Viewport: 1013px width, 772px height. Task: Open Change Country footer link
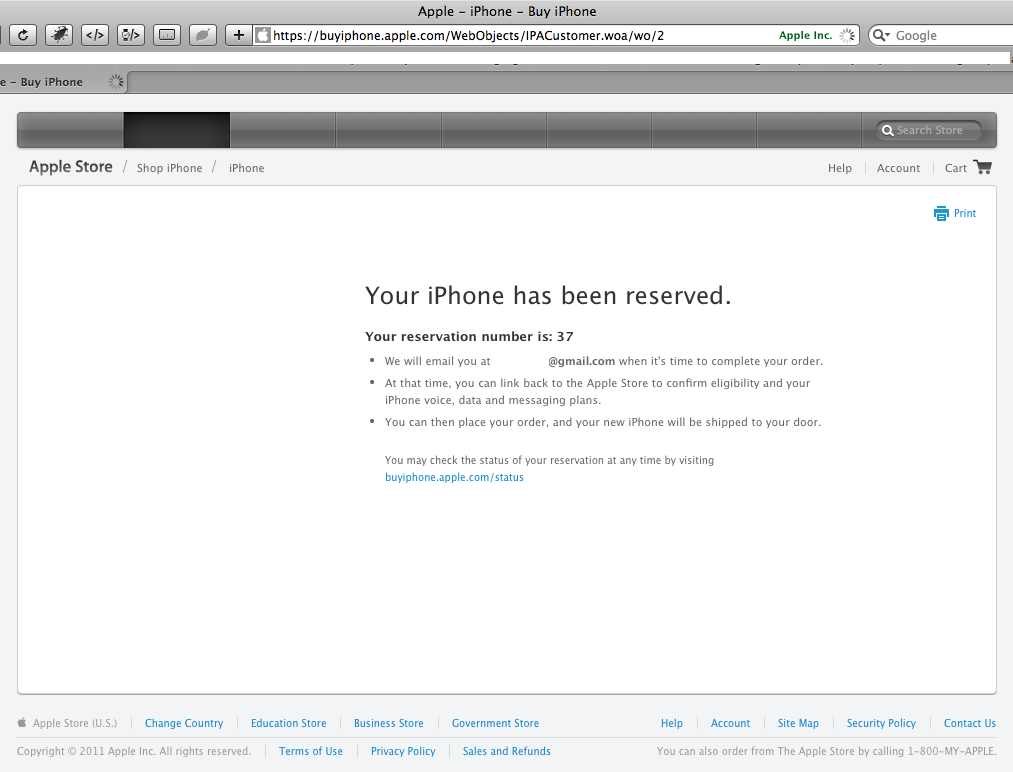(183, 723)
